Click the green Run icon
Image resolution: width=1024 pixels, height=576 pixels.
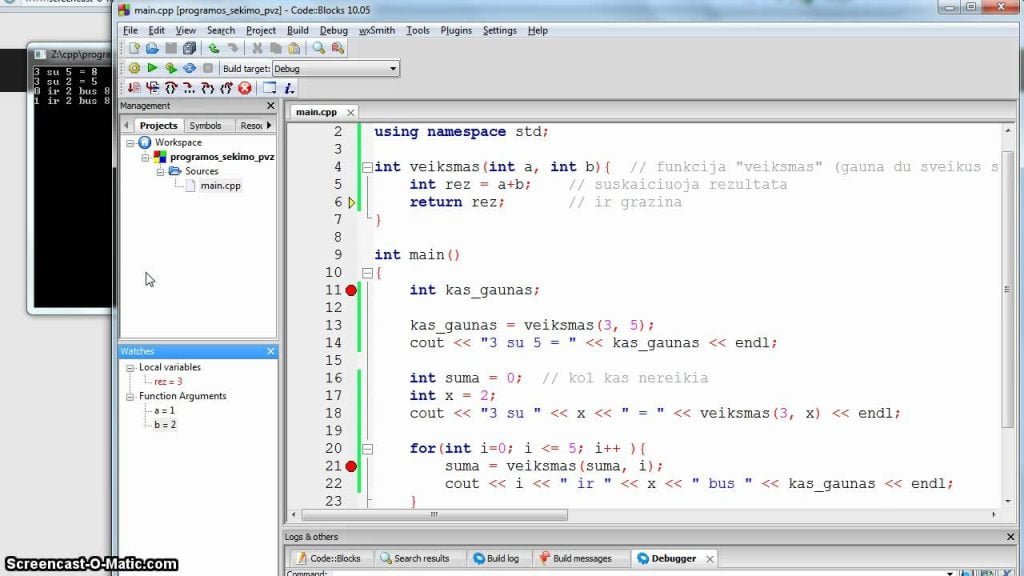tap(153, 68)
